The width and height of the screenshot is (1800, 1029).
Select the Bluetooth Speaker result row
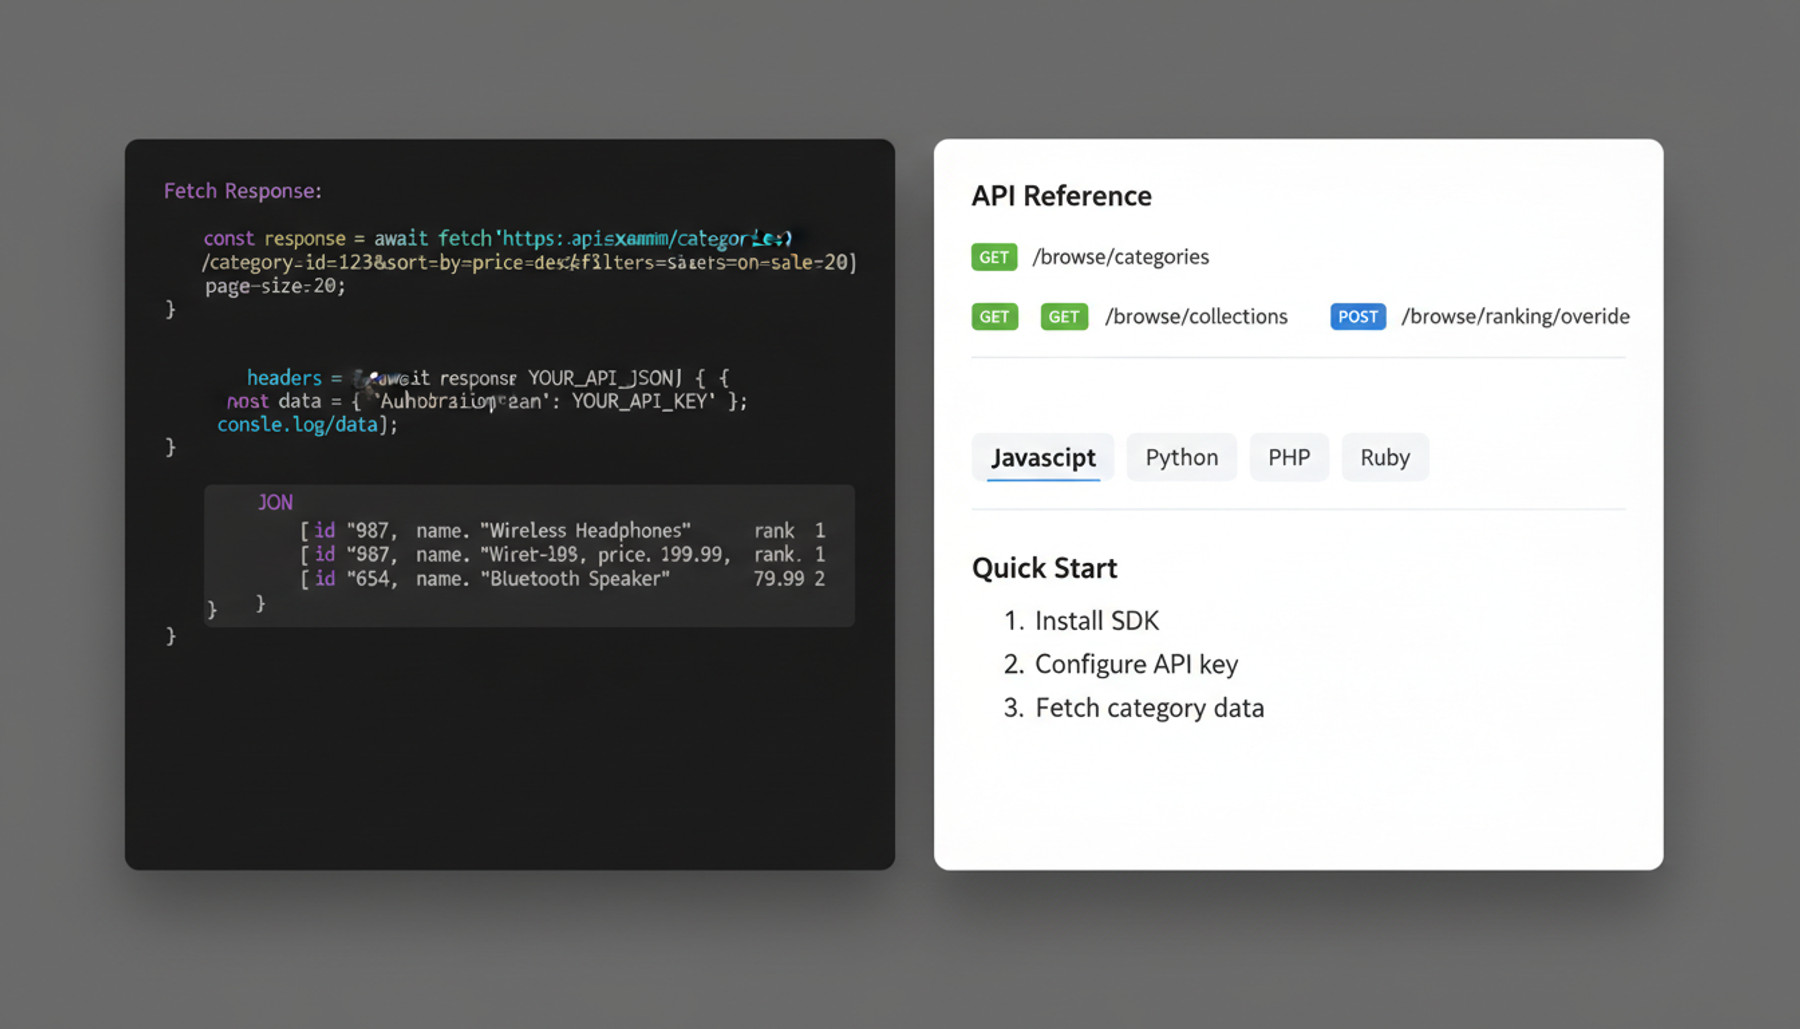pyautogui.click(x=563, y=578)
